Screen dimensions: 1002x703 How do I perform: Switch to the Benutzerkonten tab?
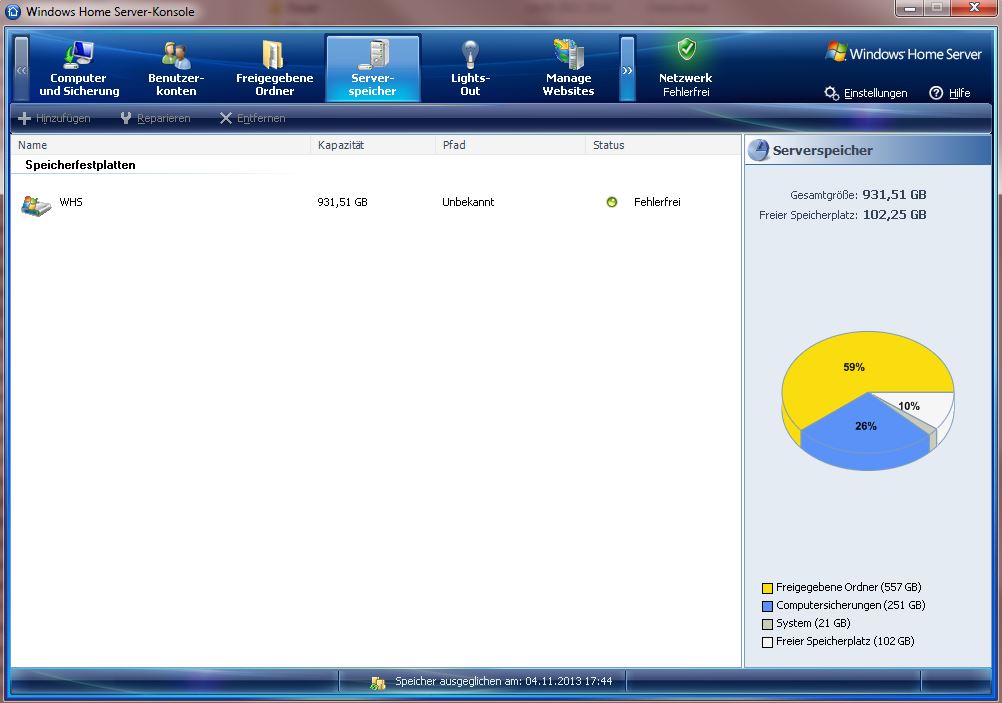(176, 68)
